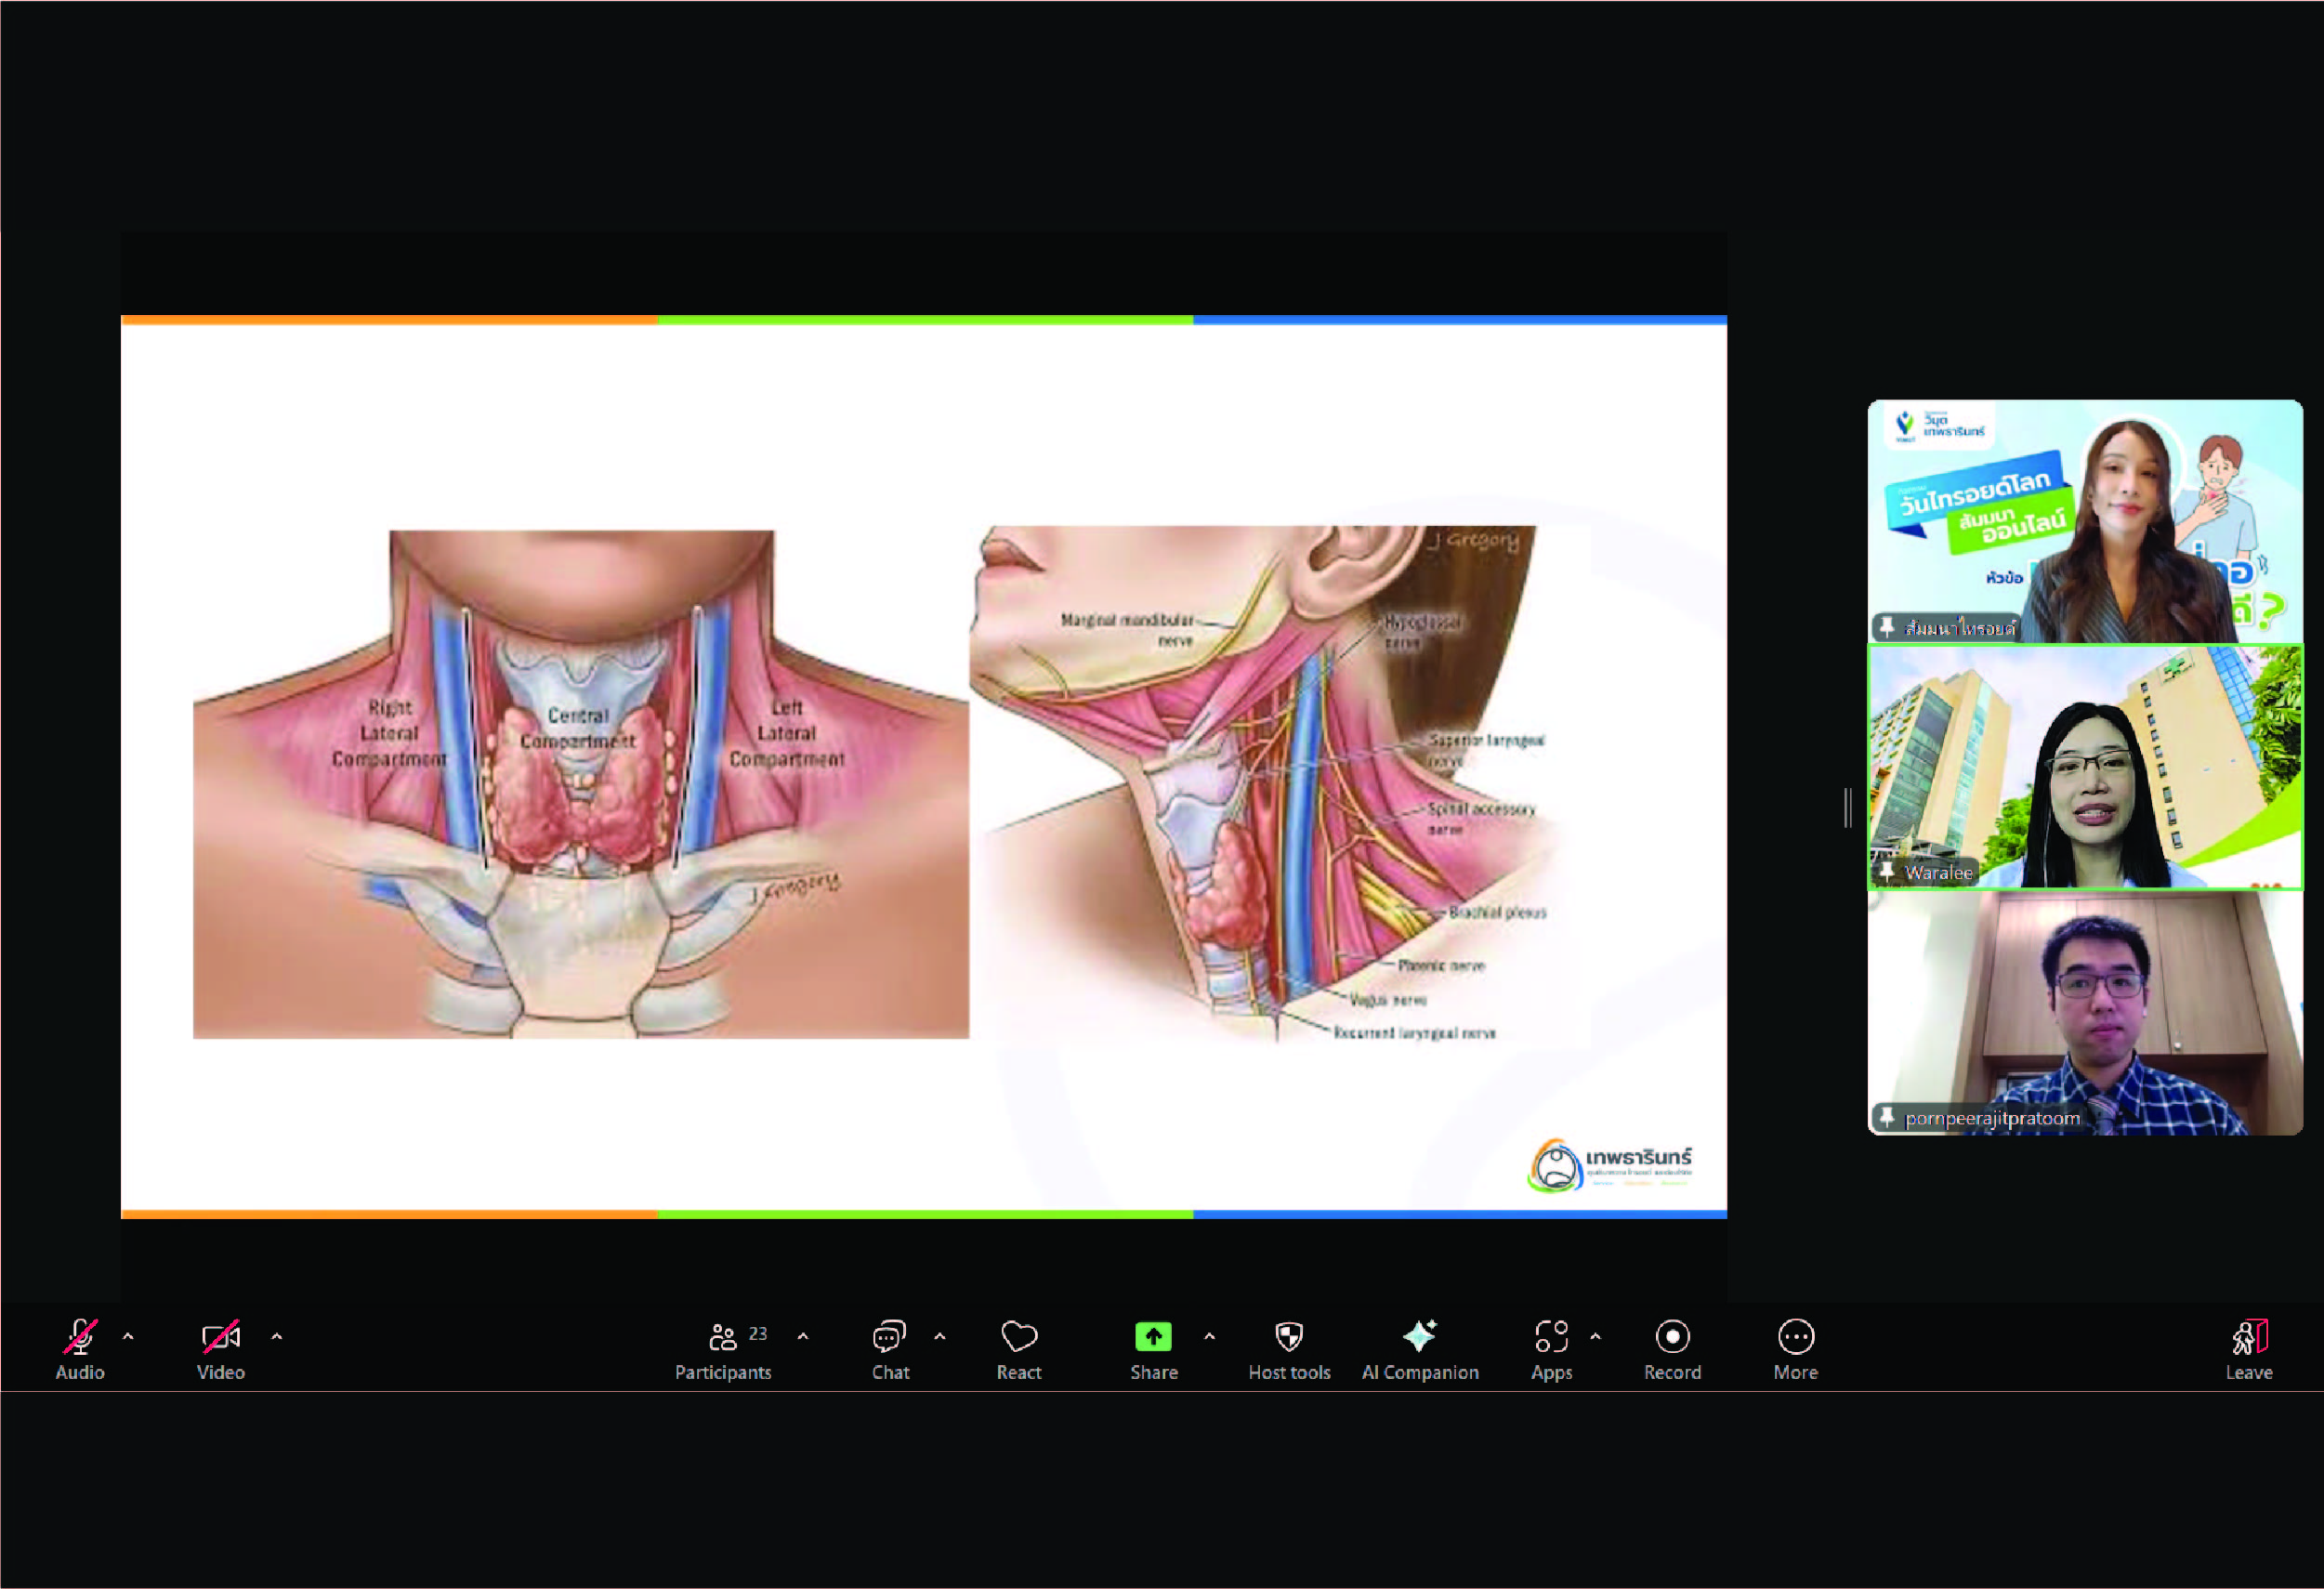This screenshot has height=1589, width=2324.
Task: Select the Waralee video thumbnail
Action: point(2085,767)
